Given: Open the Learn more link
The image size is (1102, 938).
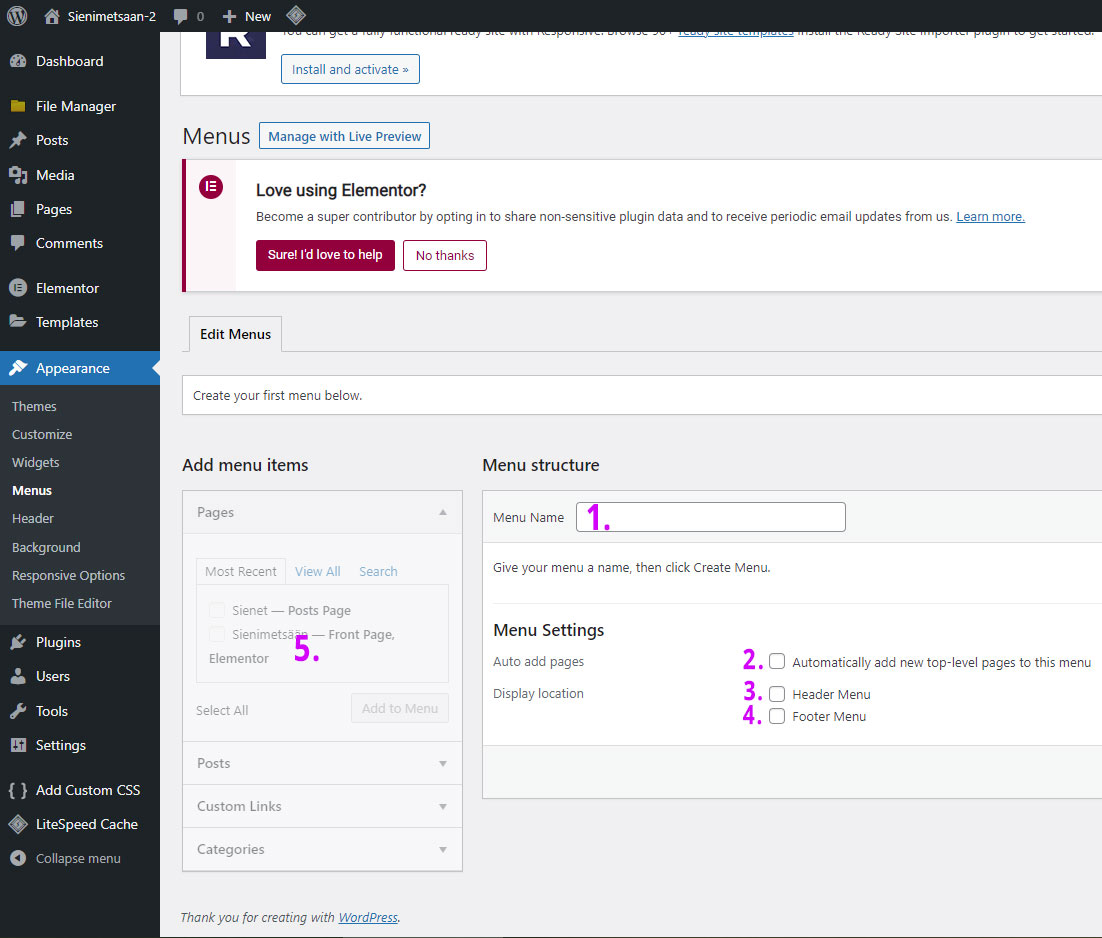Looking at the screenshot, I should tap(990, 216).
